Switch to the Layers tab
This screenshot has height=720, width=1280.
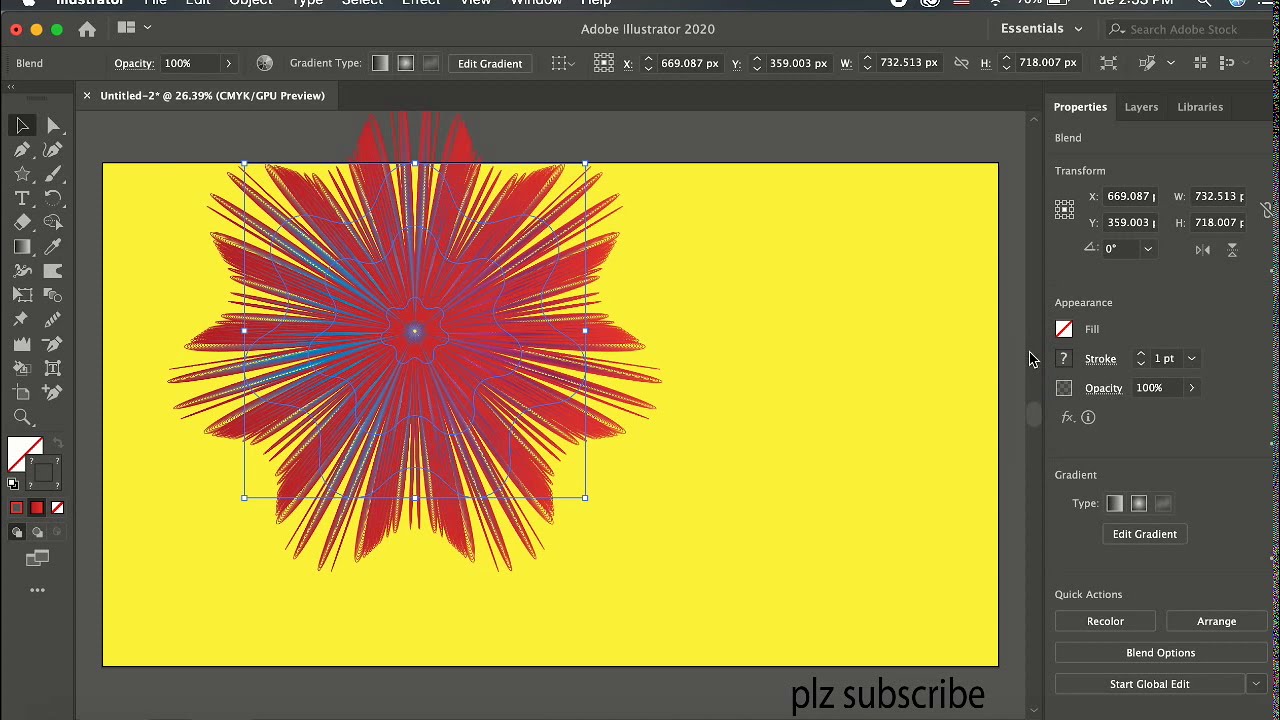(1141, 107)
